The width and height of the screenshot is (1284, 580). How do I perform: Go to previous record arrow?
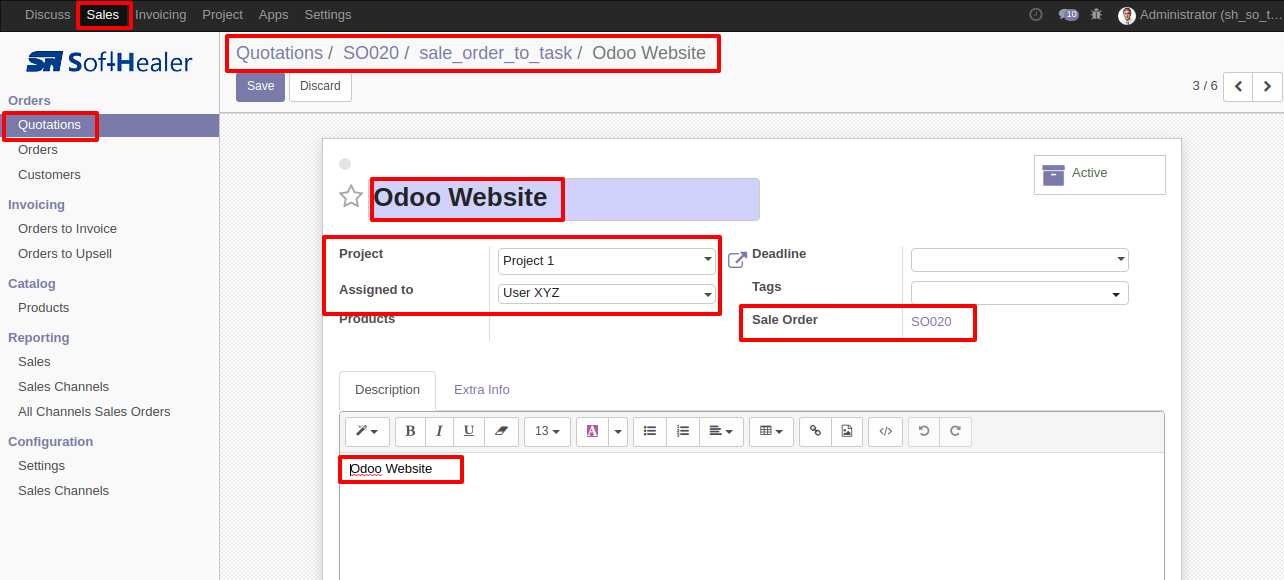[x=1238, y=87]
